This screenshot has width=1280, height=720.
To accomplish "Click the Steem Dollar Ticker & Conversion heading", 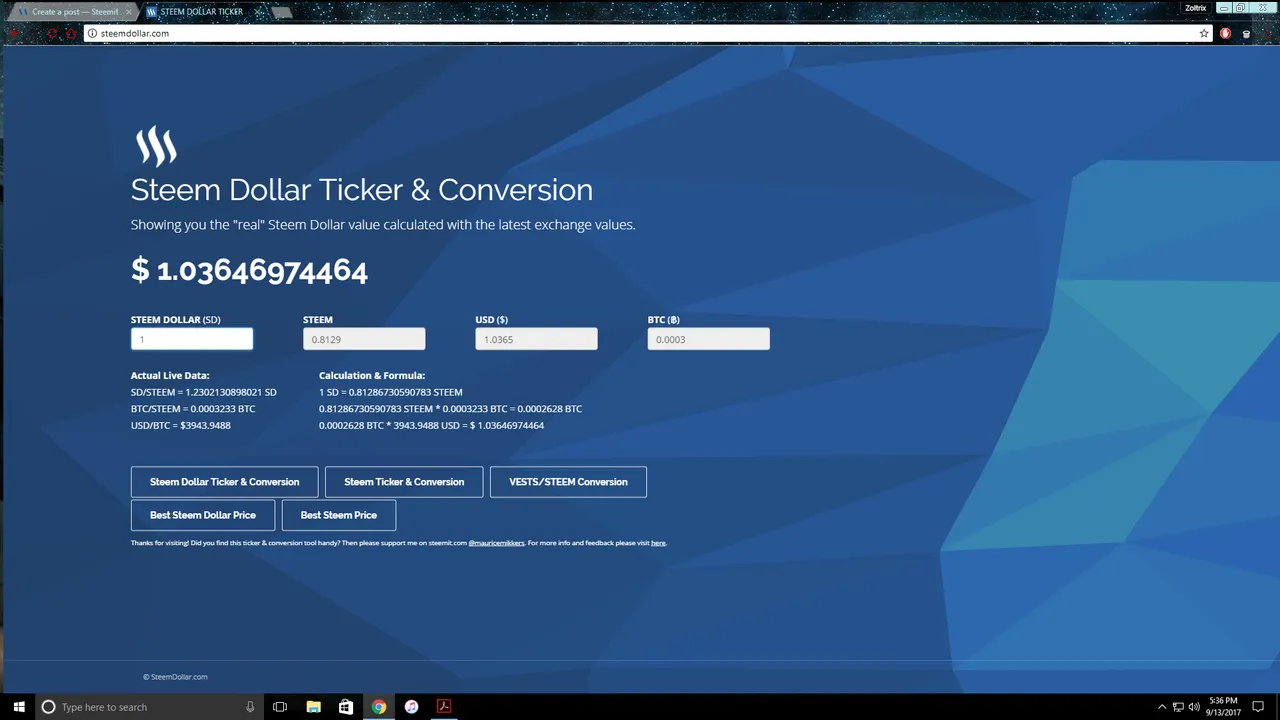I will 362,190.
